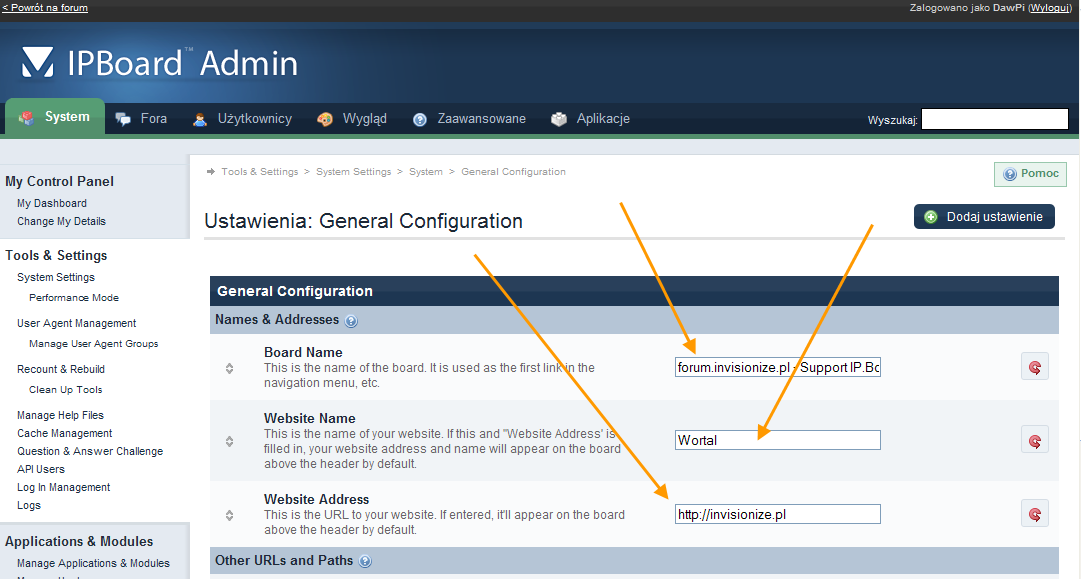This screenshot has height=579, width=1081.
Task: Click the revert icon for Board Name
Action: click(x=1034, y=367)
